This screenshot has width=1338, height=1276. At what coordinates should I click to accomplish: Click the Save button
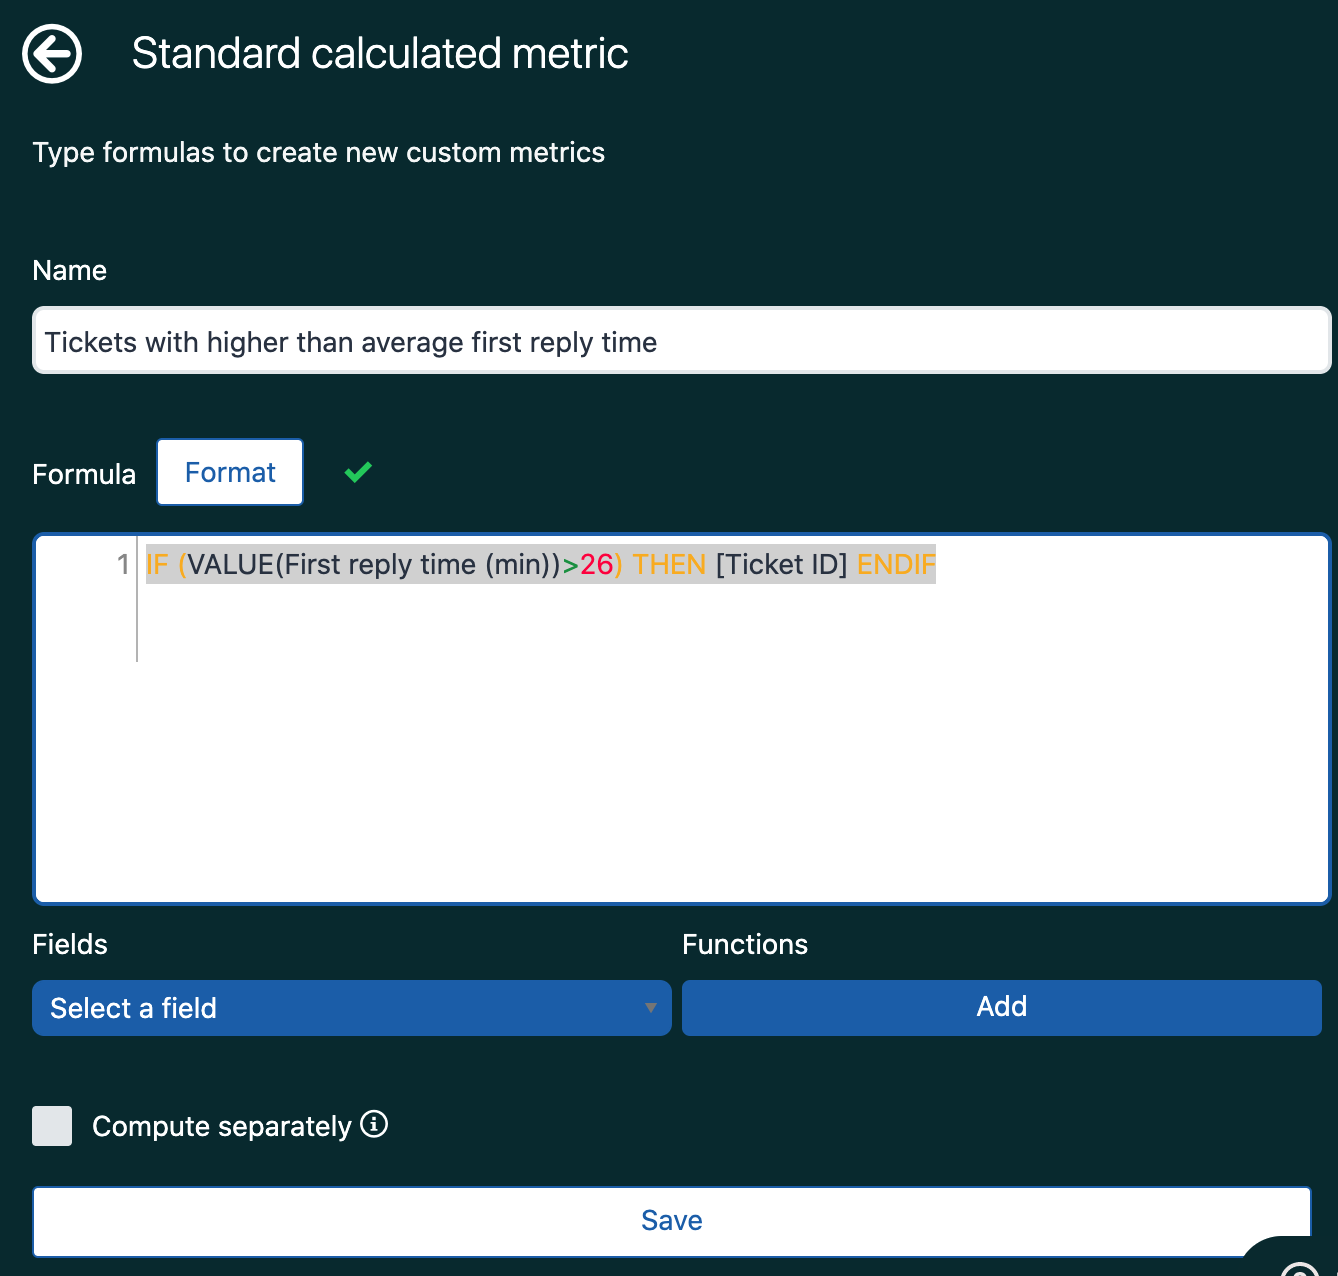(x=672, y=1221)
